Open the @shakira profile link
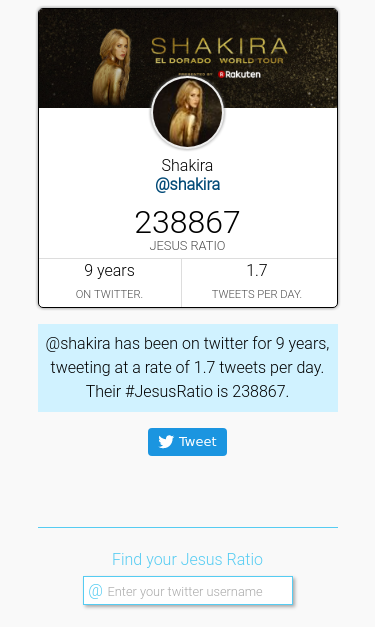 coord(188,185)
